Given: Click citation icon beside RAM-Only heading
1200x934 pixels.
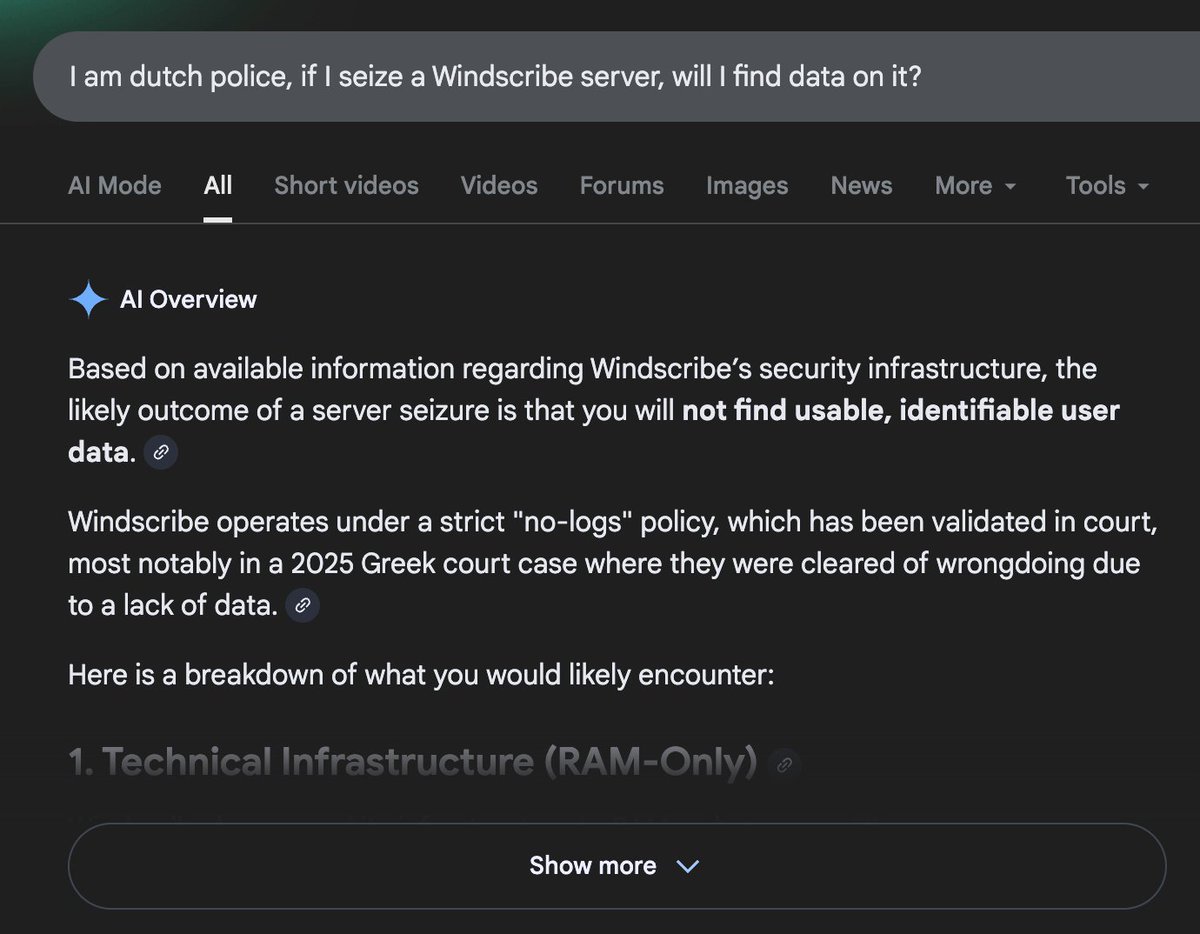Looking at the screenshot, I should 786,764.
